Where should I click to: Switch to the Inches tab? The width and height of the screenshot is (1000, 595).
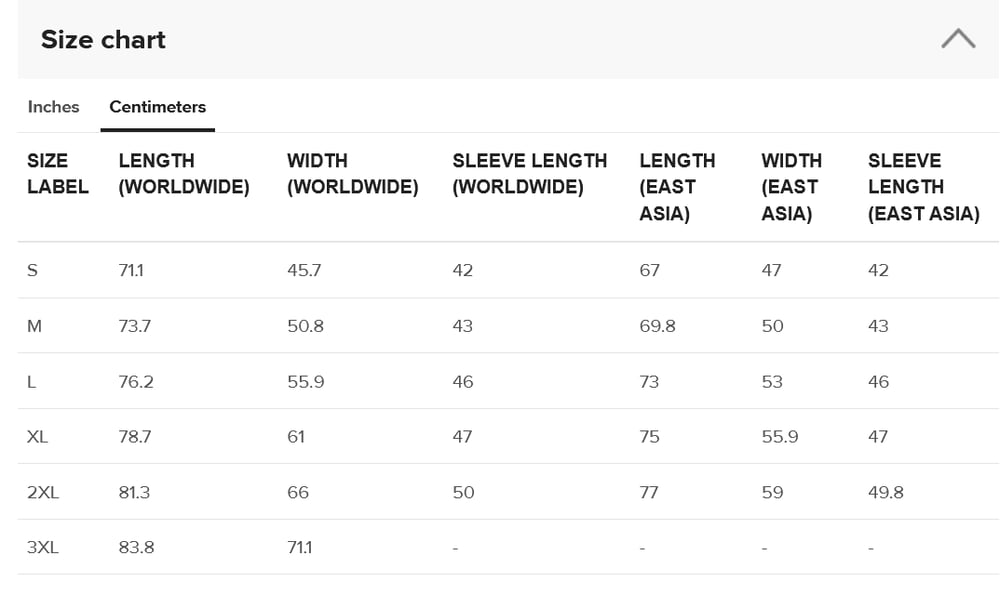click(x=54, y=107)
